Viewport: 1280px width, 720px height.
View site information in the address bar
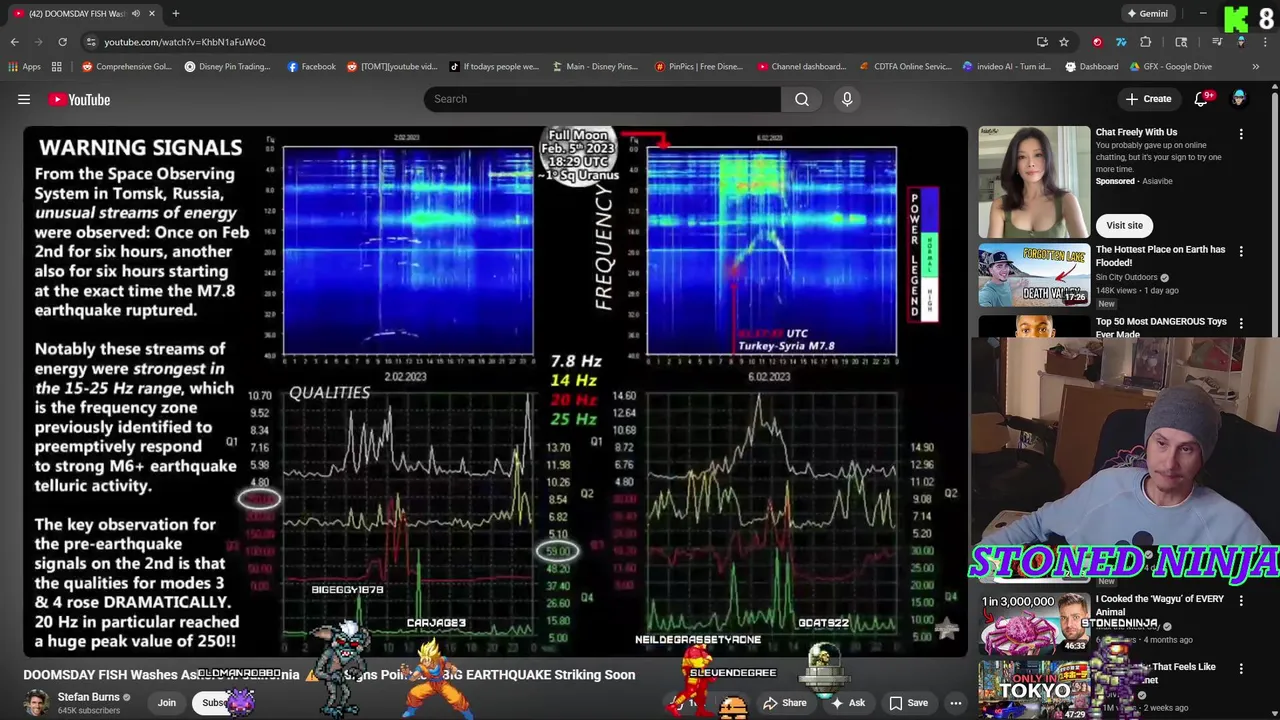(x=91, y=42)
